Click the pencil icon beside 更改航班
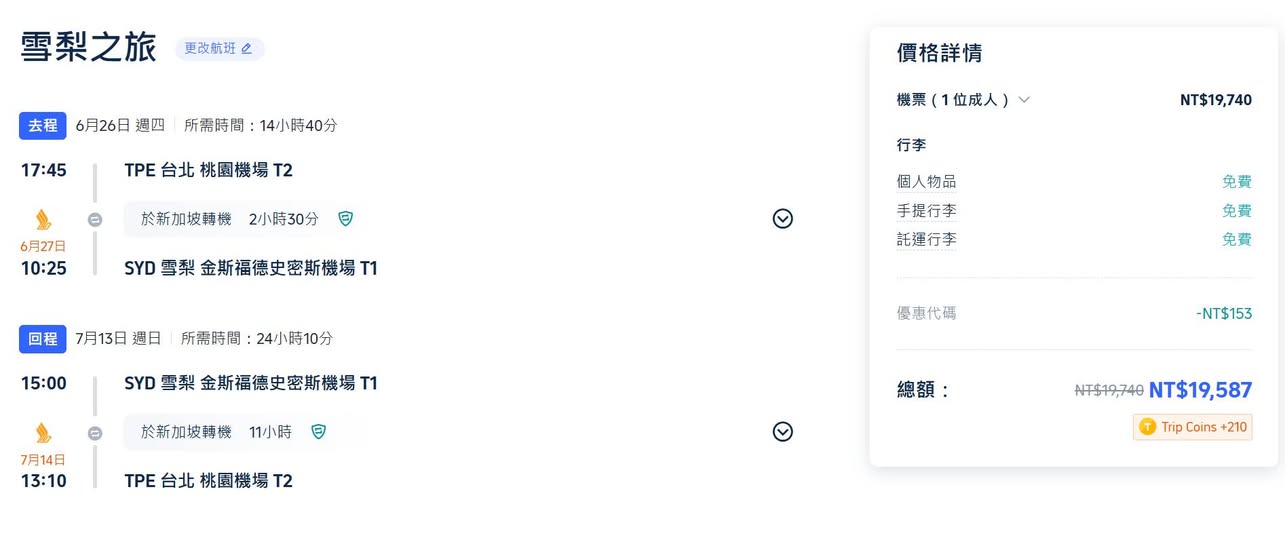The image size is (1285, 540). point(247,49)
